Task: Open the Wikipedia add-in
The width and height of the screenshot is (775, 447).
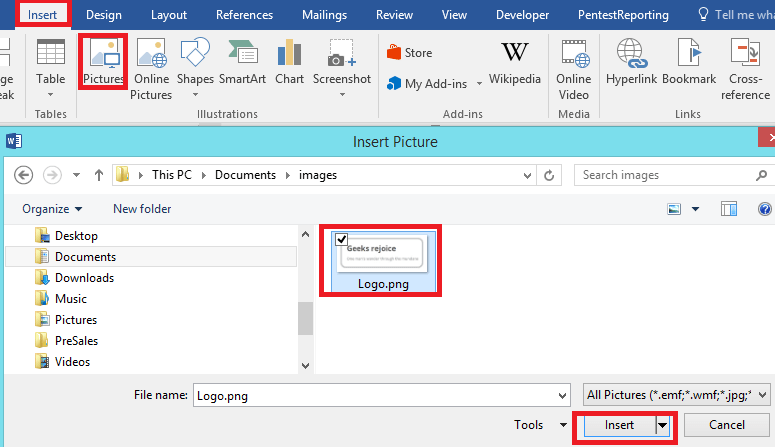Action: click(515, 62)
